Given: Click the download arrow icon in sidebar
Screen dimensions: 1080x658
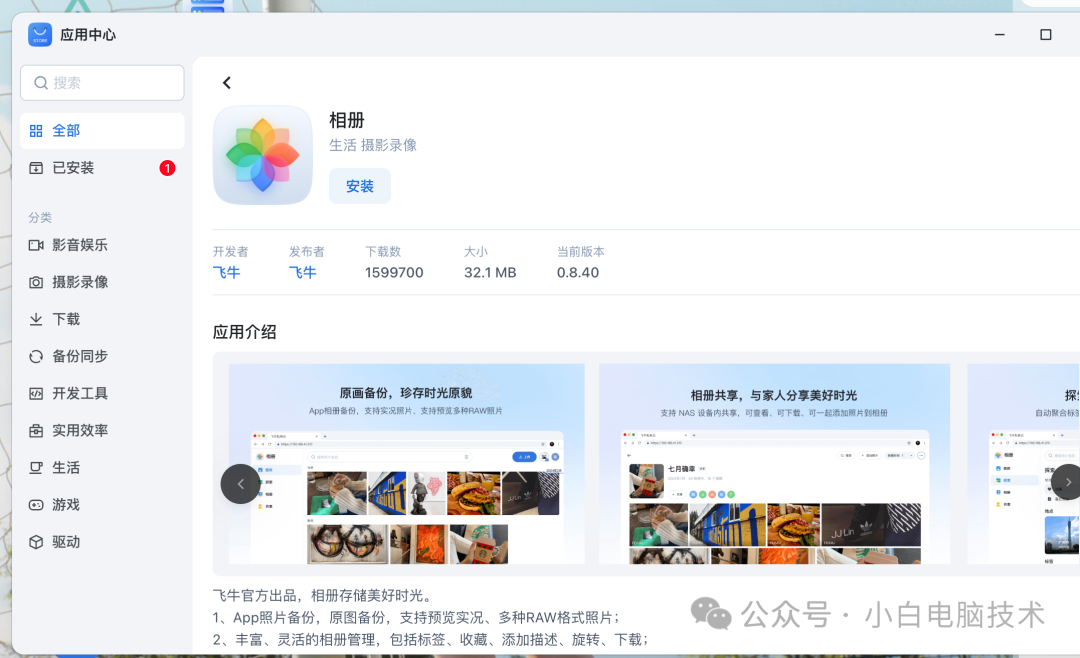Looking at the screenshot, I should pos(36,320).
